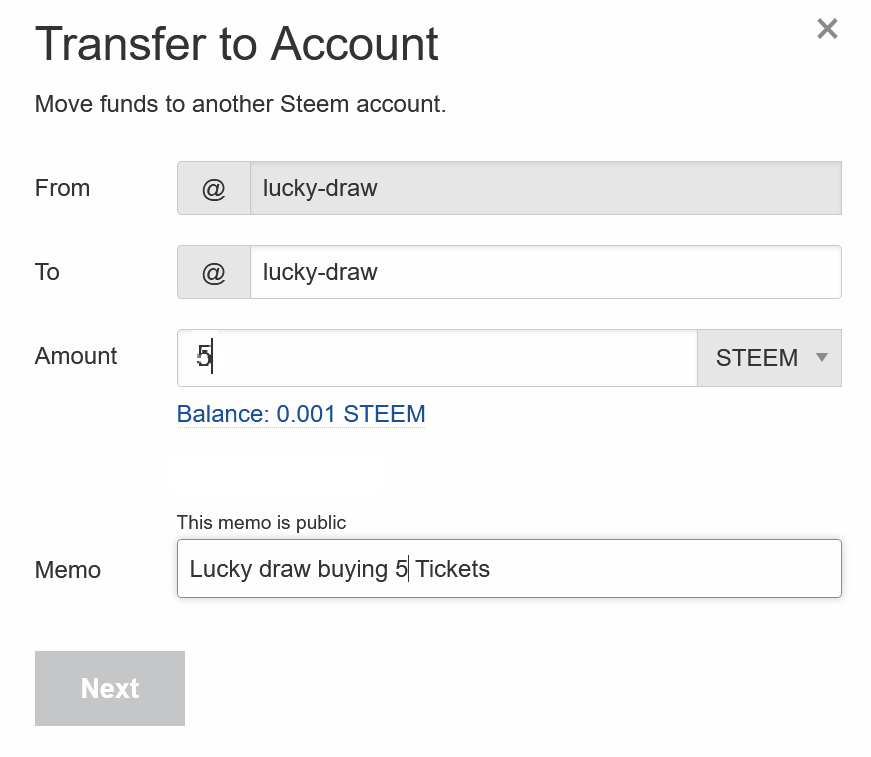This screenshot has width=871, height=757.
Task: Click inside the Amount input box
Action: (437, 358)
